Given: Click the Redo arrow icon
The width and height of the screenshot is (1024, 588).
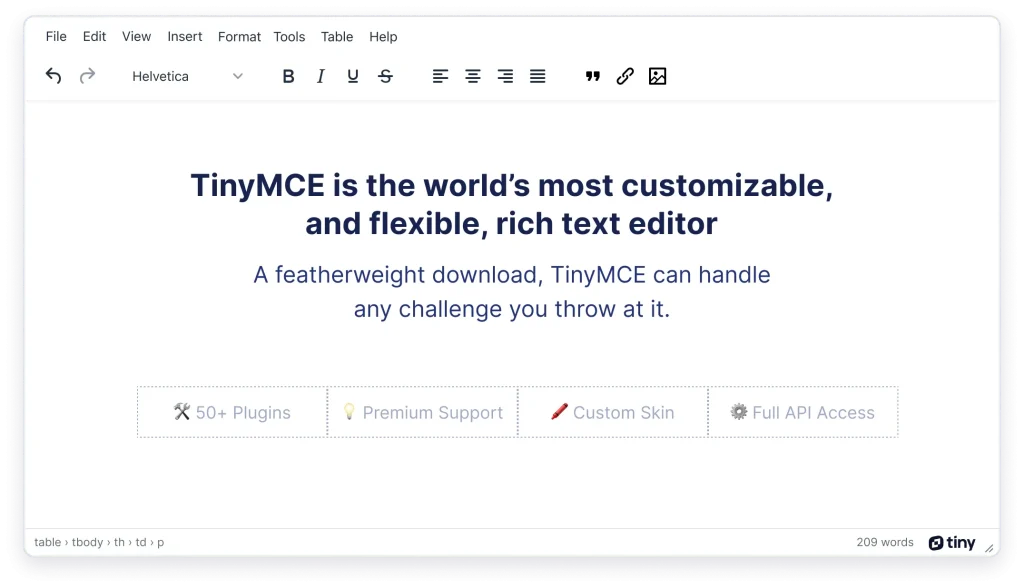Looking at the screenshot, I should (86, 75).
